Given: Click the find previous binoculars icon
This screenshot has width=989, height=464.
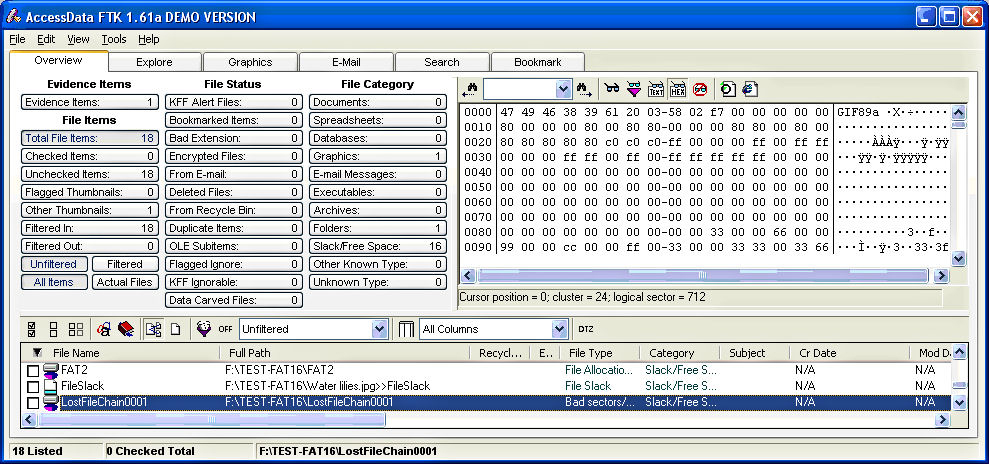Looking at the screenshot, I should pyautogui.click(x=470, y=89).
